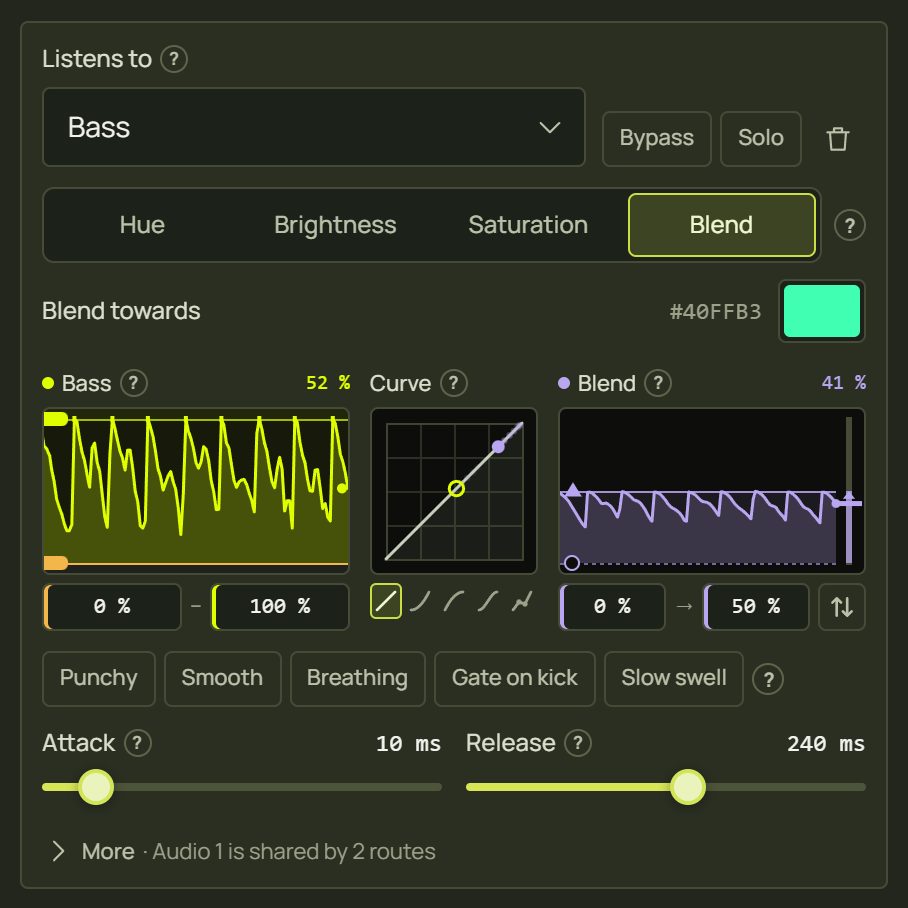Click the orange bottom threshold handle
The width and height of the screenshot is (908, 908).
coord(56,563)
